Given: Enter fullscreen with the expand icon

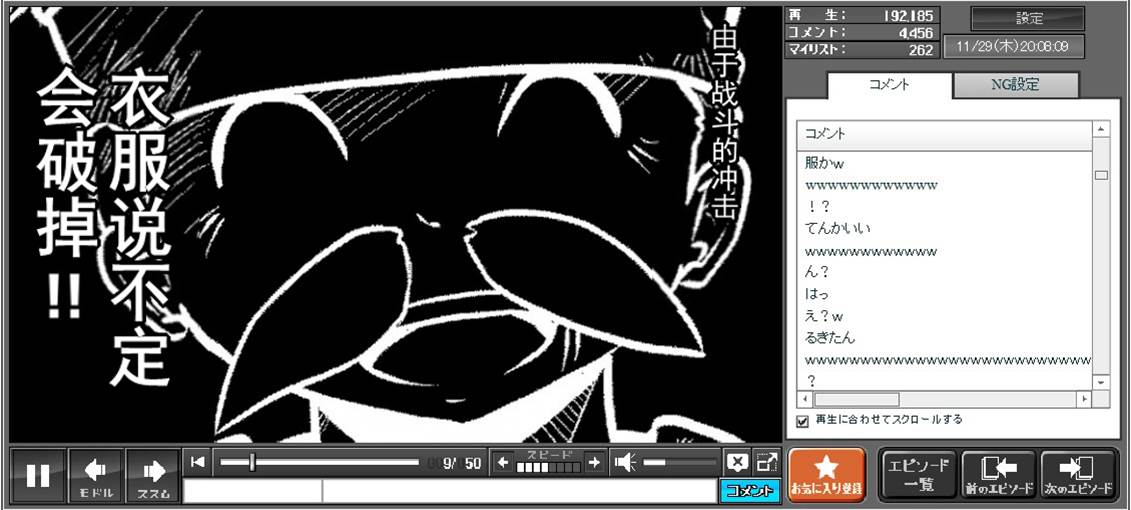Looking at the screenshot, I should pos(766,462).
